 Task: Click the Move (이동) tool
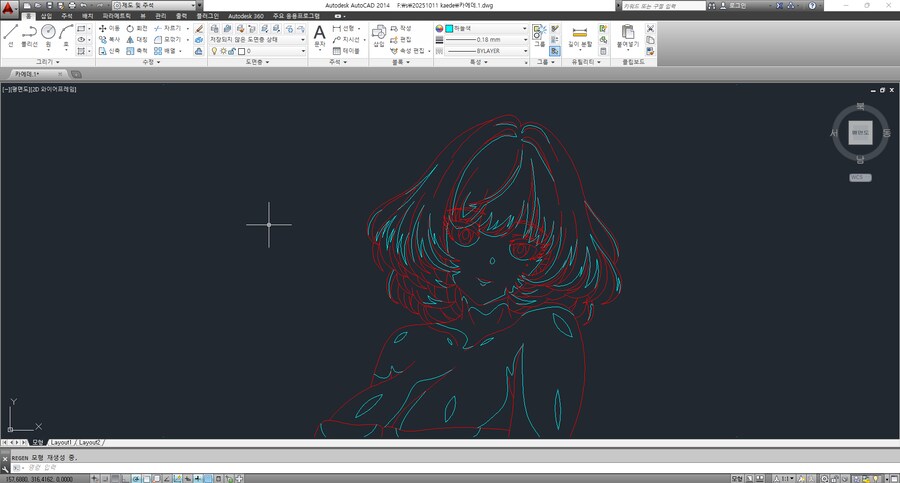(109, 28)
